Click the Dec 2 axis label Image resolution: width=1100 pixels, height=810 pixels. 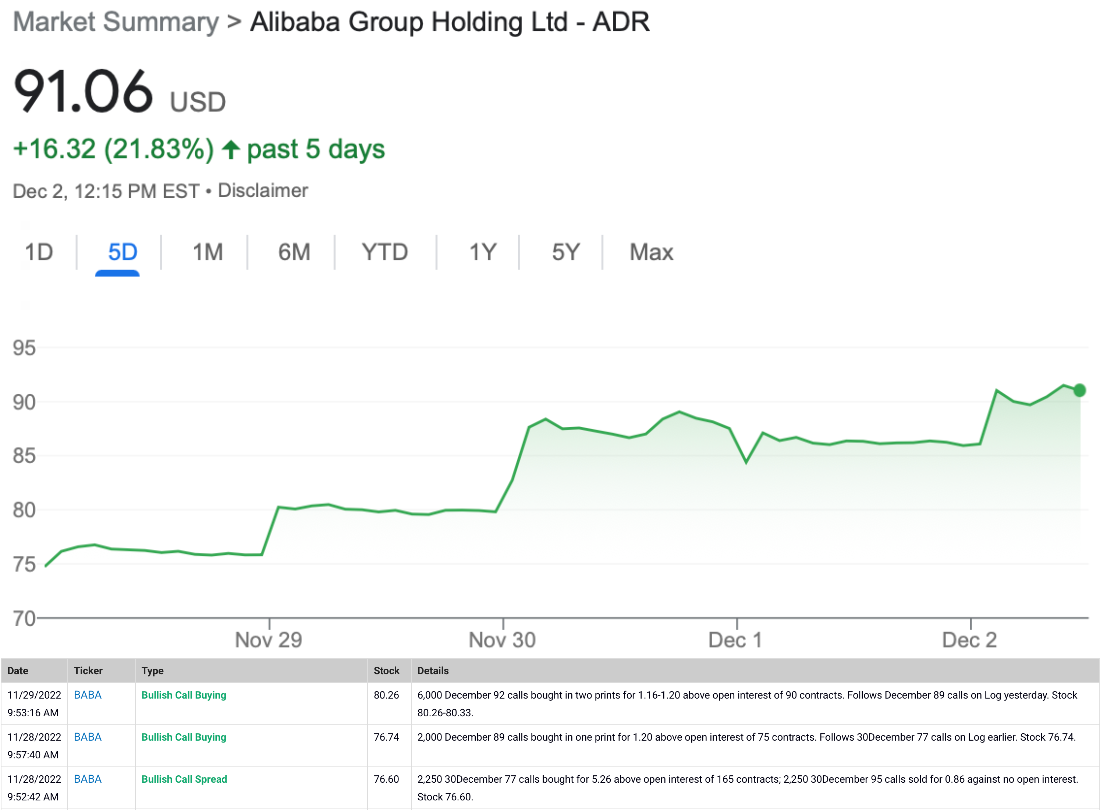tap(970, 640)
